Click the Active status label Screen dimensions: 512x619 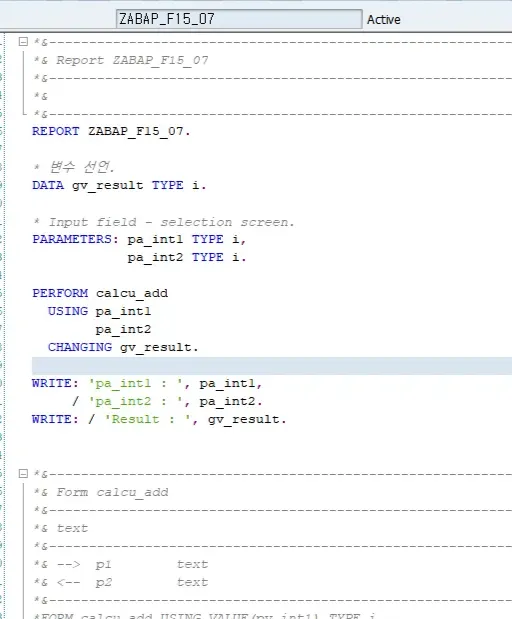point(383,20)
